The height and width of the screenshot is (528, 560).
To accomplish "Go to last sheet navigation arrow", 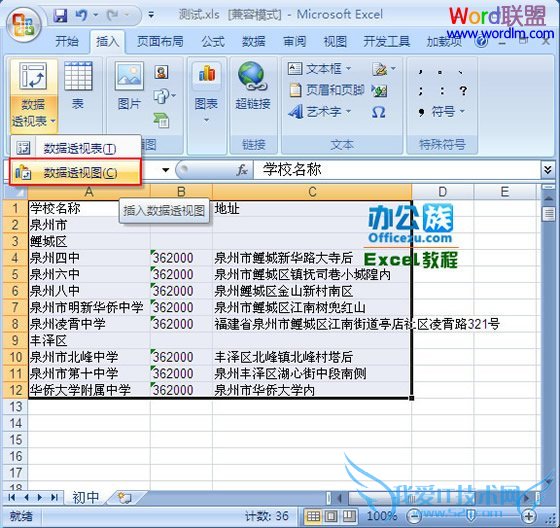I will 54,497.
